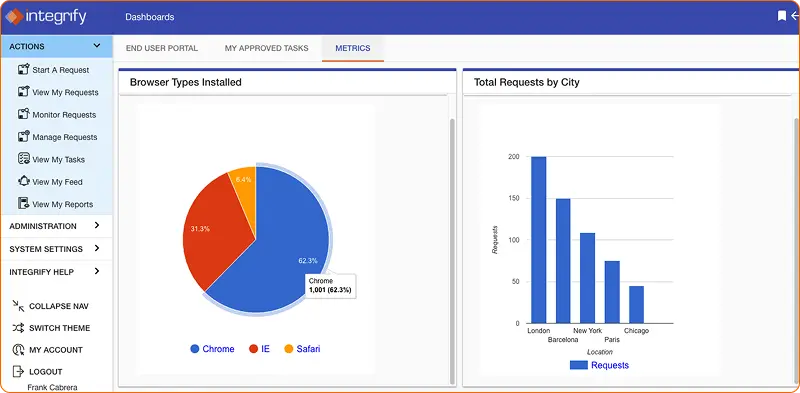Click the LOGOUT label
The width and height of the screenshot is (800, 393).
[45, 372]
